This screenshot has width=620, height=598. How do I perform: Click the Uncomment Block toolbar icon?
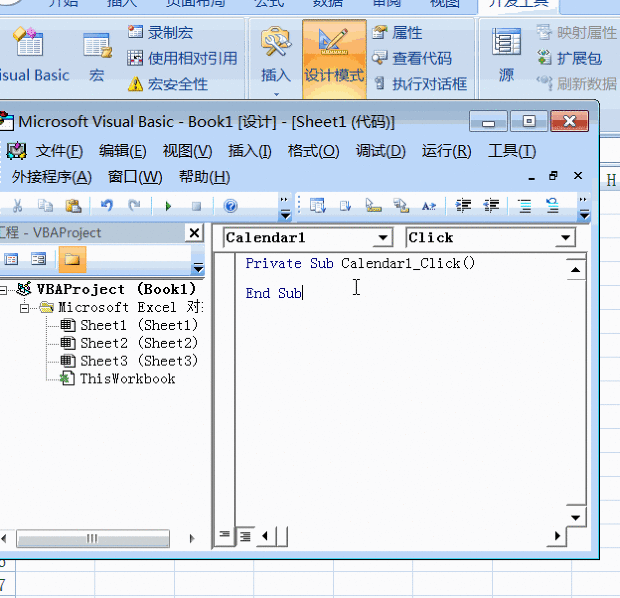click(552, 206)
